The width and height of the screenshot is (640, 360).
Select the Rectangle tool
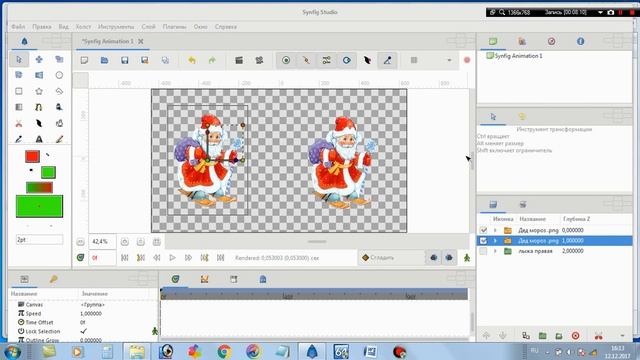(x=19, y=91)
